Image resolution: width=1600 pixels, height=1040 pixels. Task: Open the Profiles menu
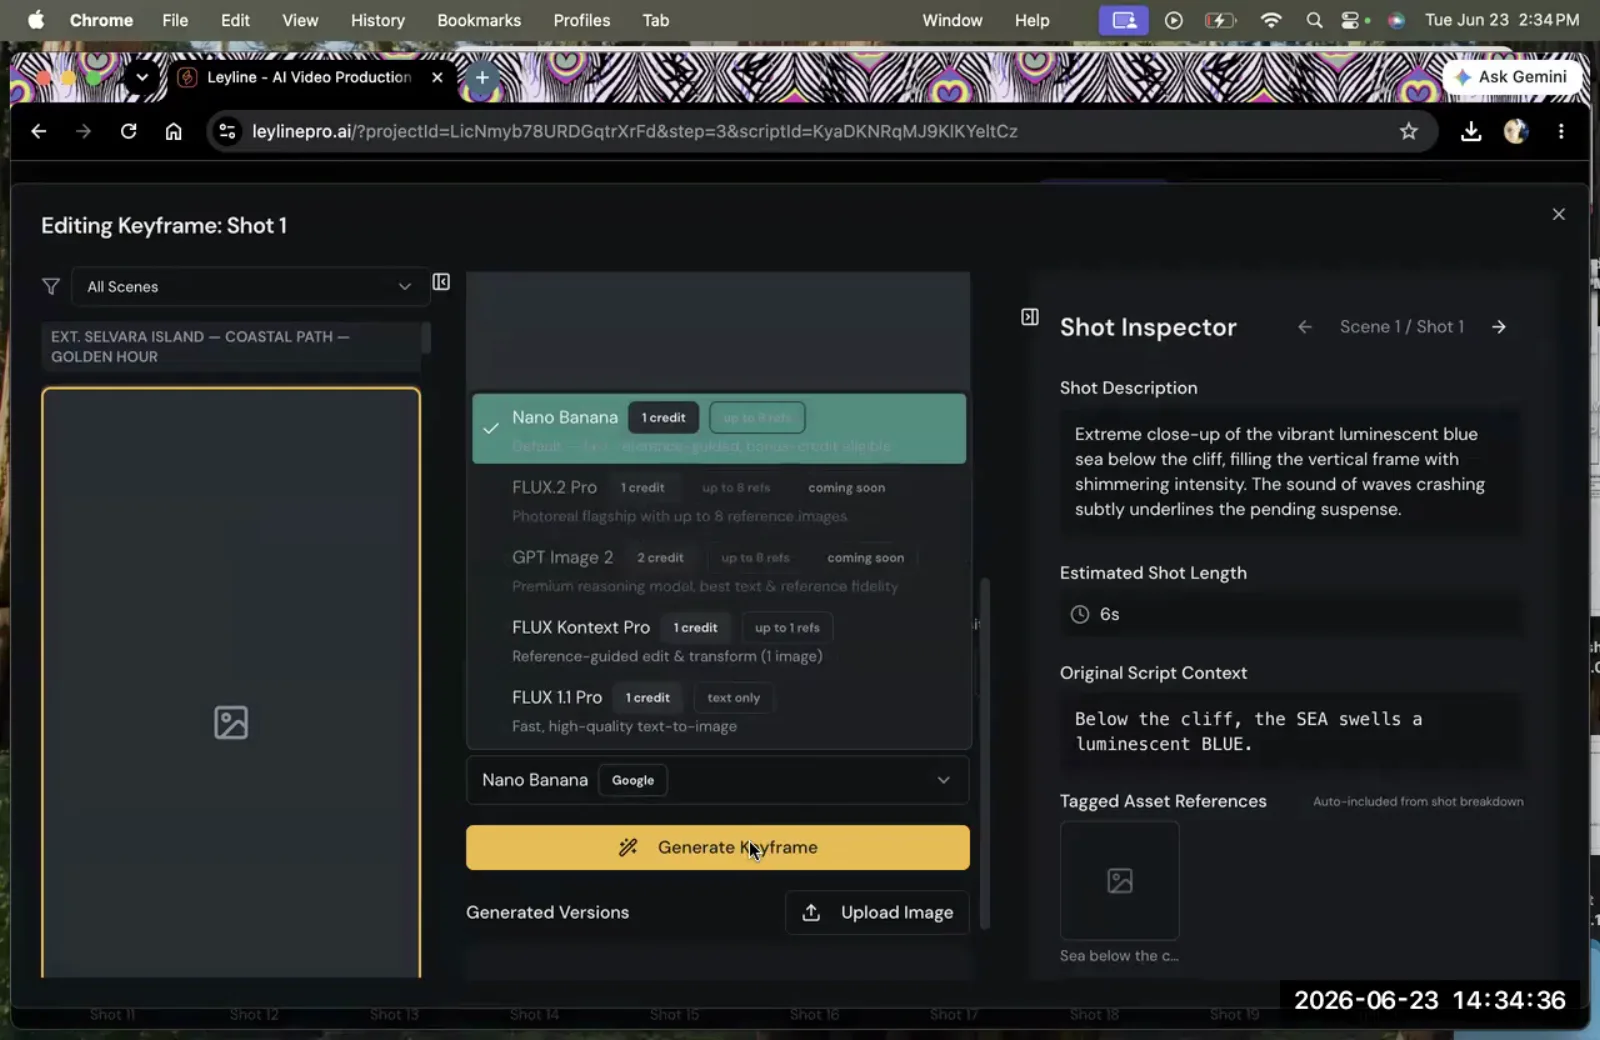pyautogui.click(x=581, y=20)
